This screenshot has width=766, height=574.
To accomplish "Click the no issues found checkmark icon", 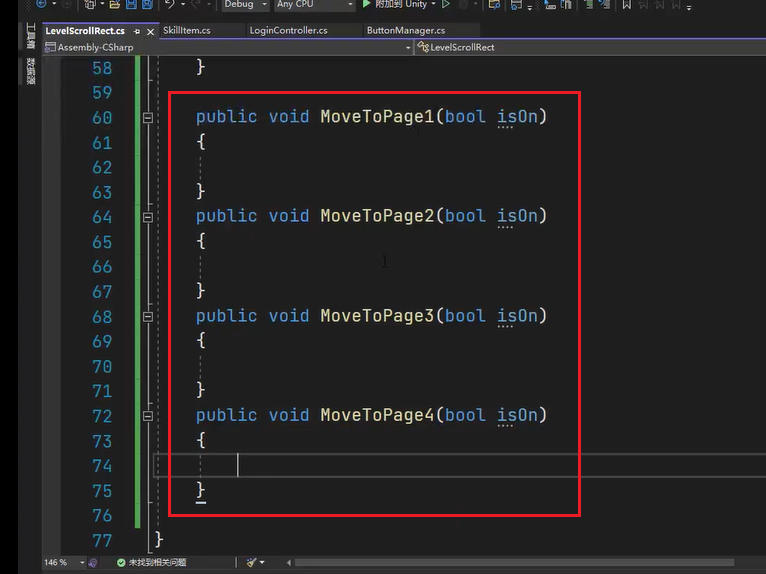I will (121, 563).
